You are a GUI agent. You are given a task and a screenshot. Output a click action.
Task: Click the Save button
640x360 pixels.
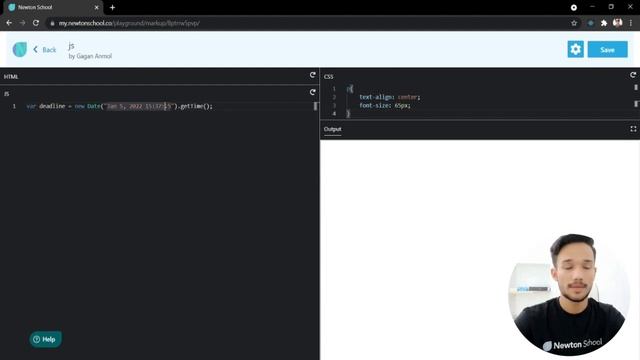[x=607, y=49]
